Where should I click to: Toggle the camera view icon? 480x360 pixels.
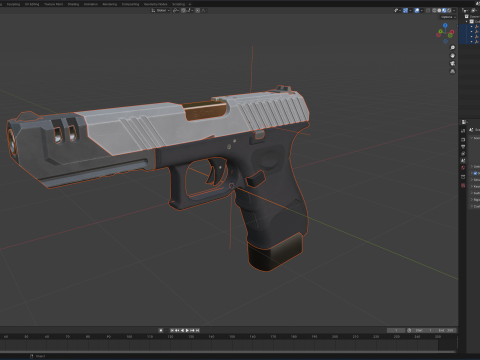coord(452,63)
